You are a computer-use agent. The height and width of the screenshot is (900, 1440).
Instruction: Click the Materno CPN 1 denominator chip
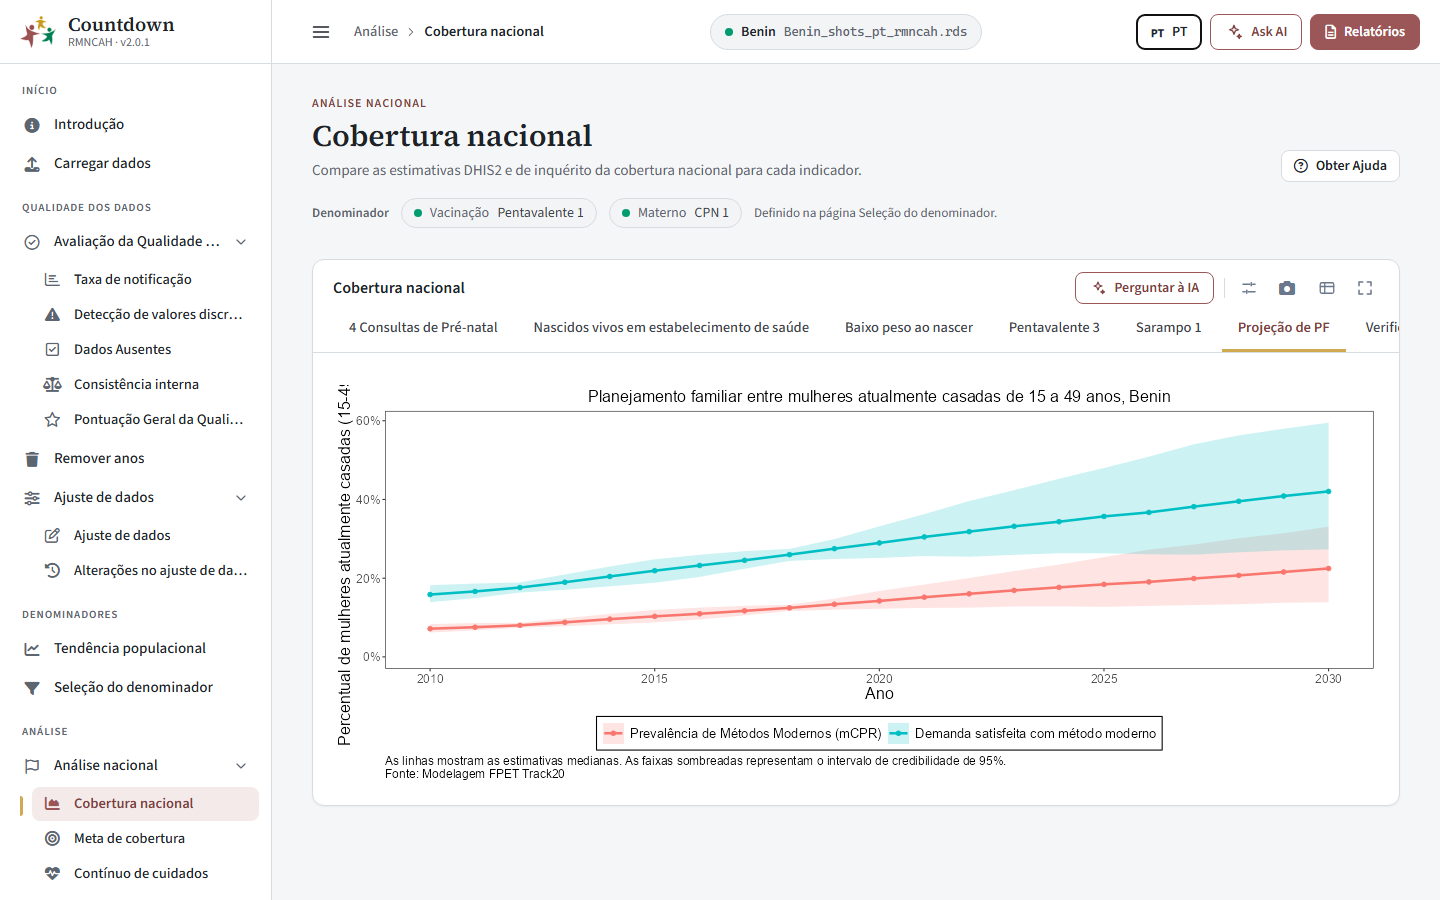675,213
